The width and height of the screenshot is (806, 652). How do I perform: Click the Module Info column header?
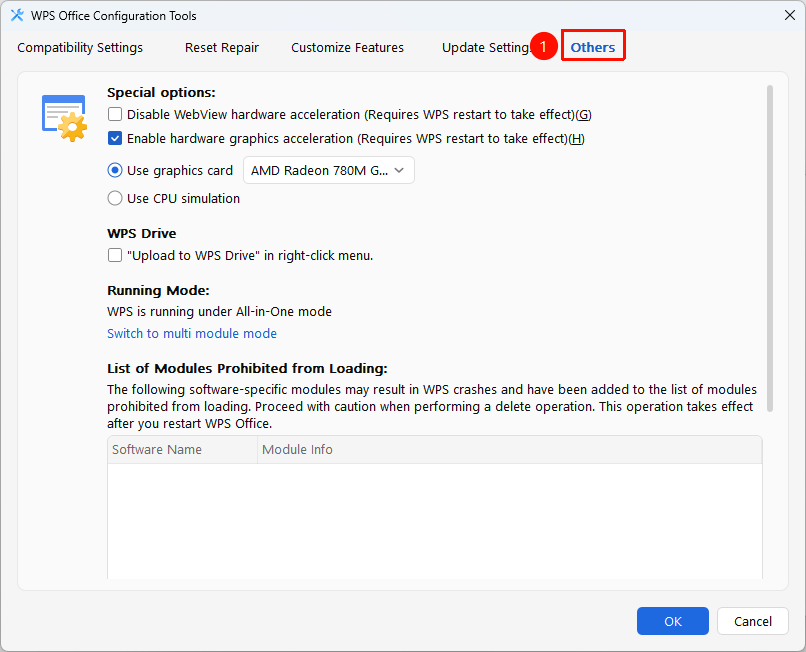pyautogui.click(x=509, y=449)
